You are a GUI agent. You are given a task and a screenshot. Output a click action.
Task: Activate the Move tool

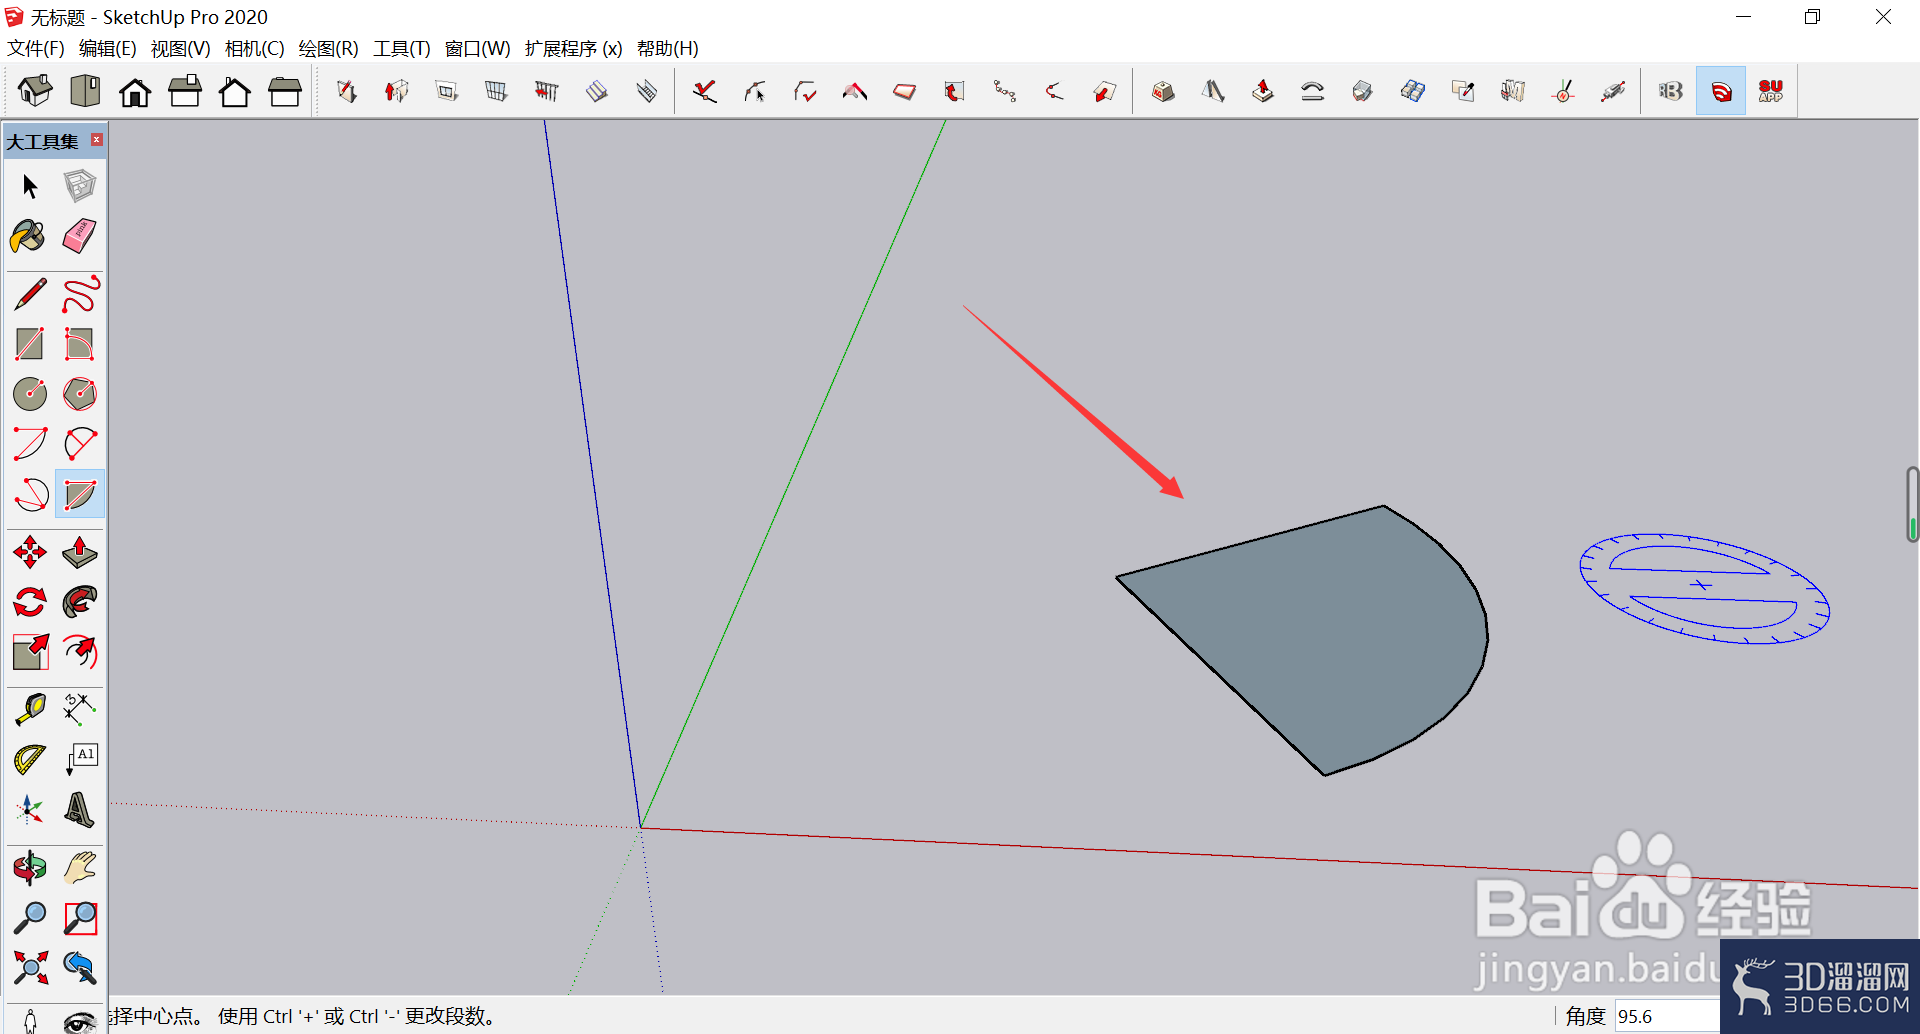tap(30, 552)
